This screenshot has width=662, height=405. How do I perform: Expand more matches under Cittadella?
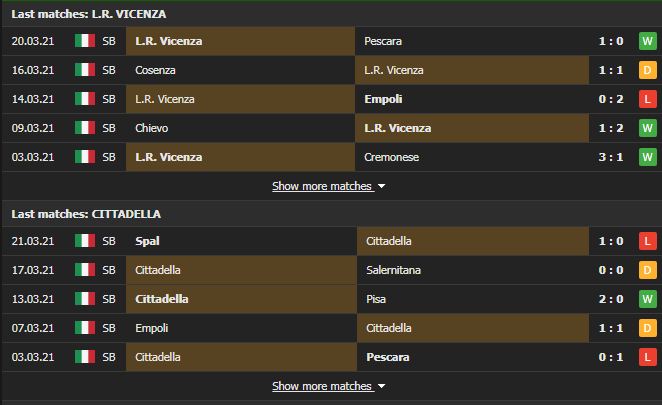coord(322,386)
